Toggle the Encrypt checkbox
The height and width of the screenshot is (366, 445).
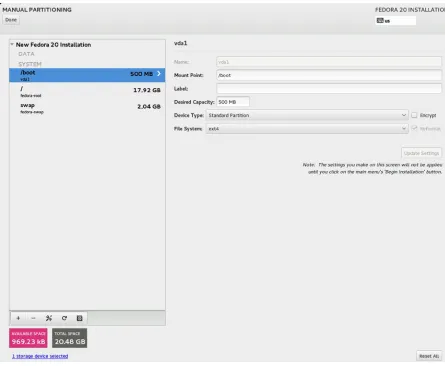[x=414, y=115]
